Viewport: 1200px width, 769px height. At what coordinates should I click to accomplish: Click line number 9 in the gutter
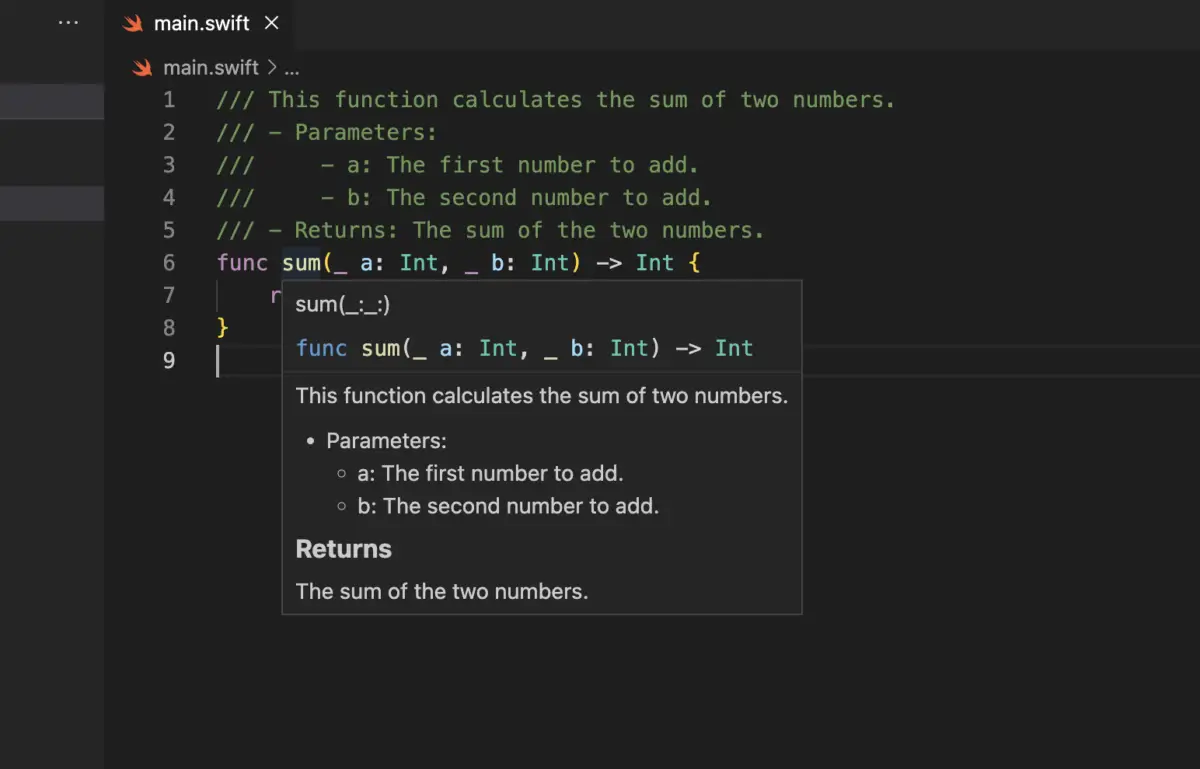(x=169, y=360)
